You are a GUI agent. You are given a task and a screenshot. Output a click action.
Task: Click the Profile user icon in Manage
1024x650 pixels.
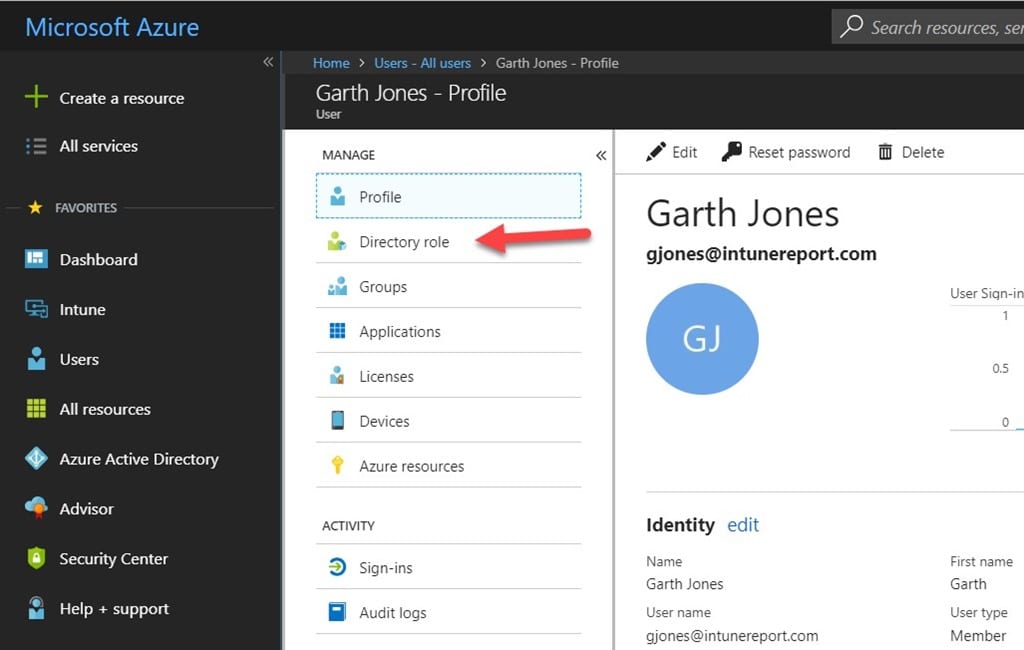click(337, 196)
